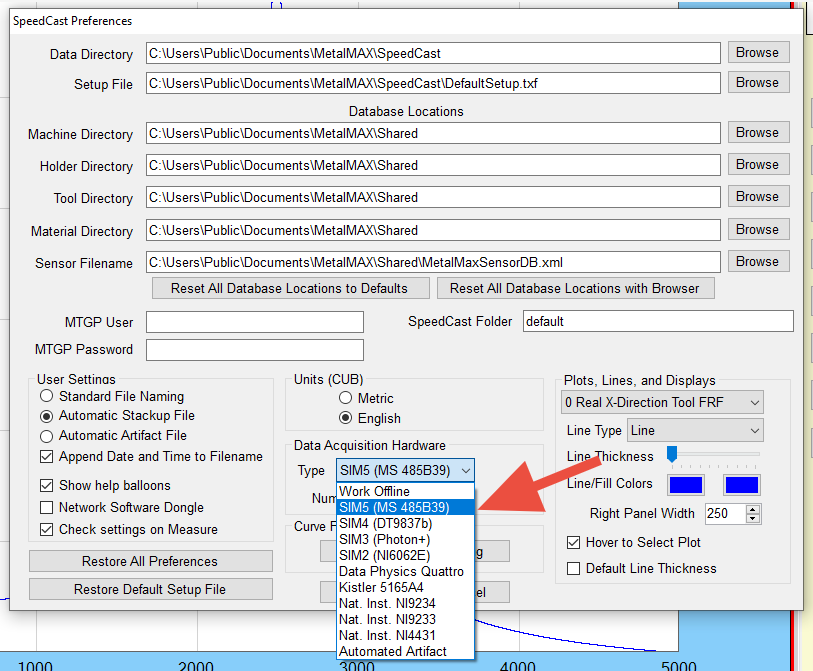
Task: Click the SpeedCast Folder field
Action: (x=658, y=321)
